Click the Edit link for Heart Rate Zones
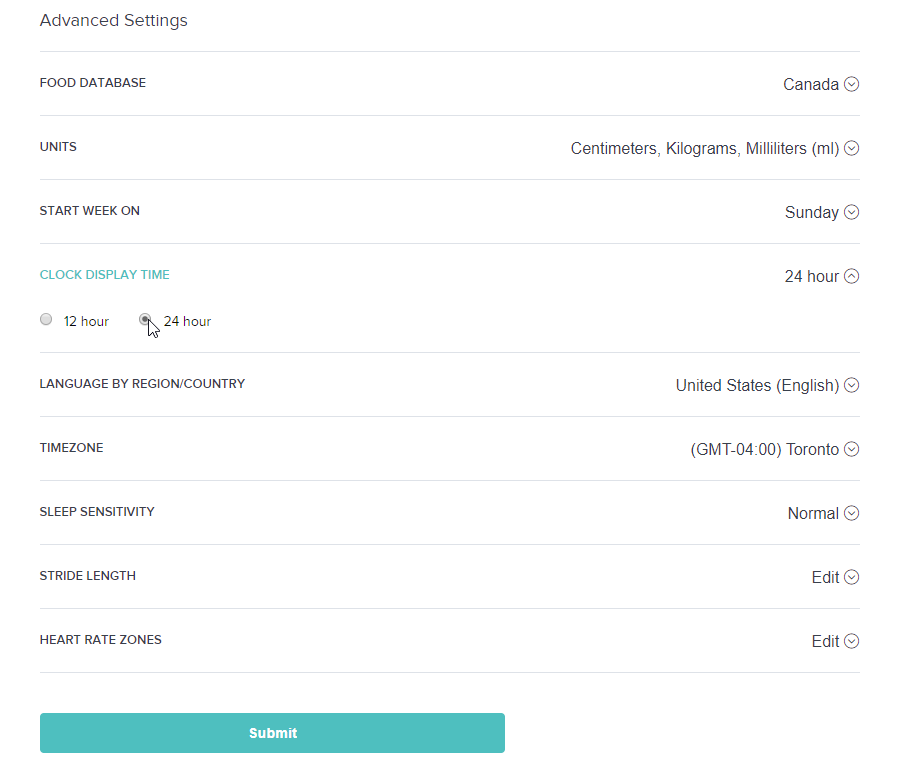The image size is (898, 768). pos(825,641)
